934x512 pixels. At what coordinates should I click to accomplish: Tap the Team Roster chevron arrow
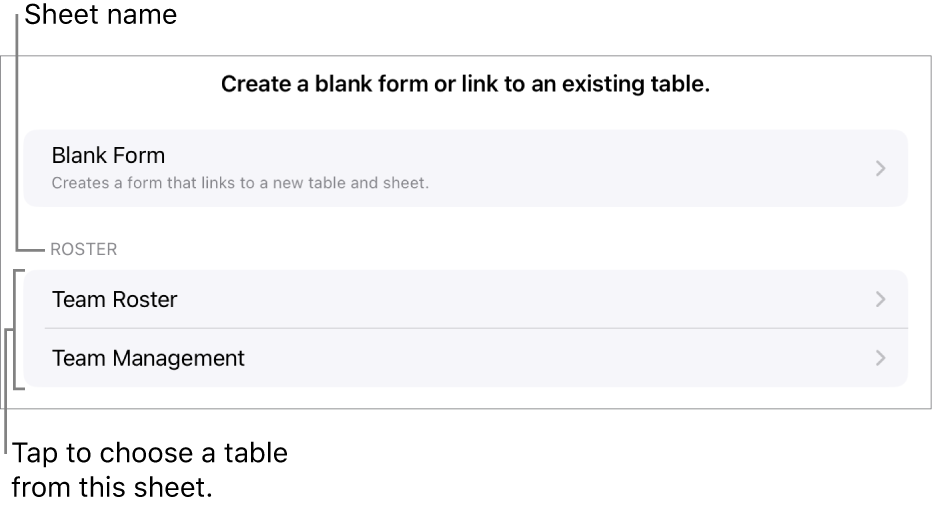[880, 299]
